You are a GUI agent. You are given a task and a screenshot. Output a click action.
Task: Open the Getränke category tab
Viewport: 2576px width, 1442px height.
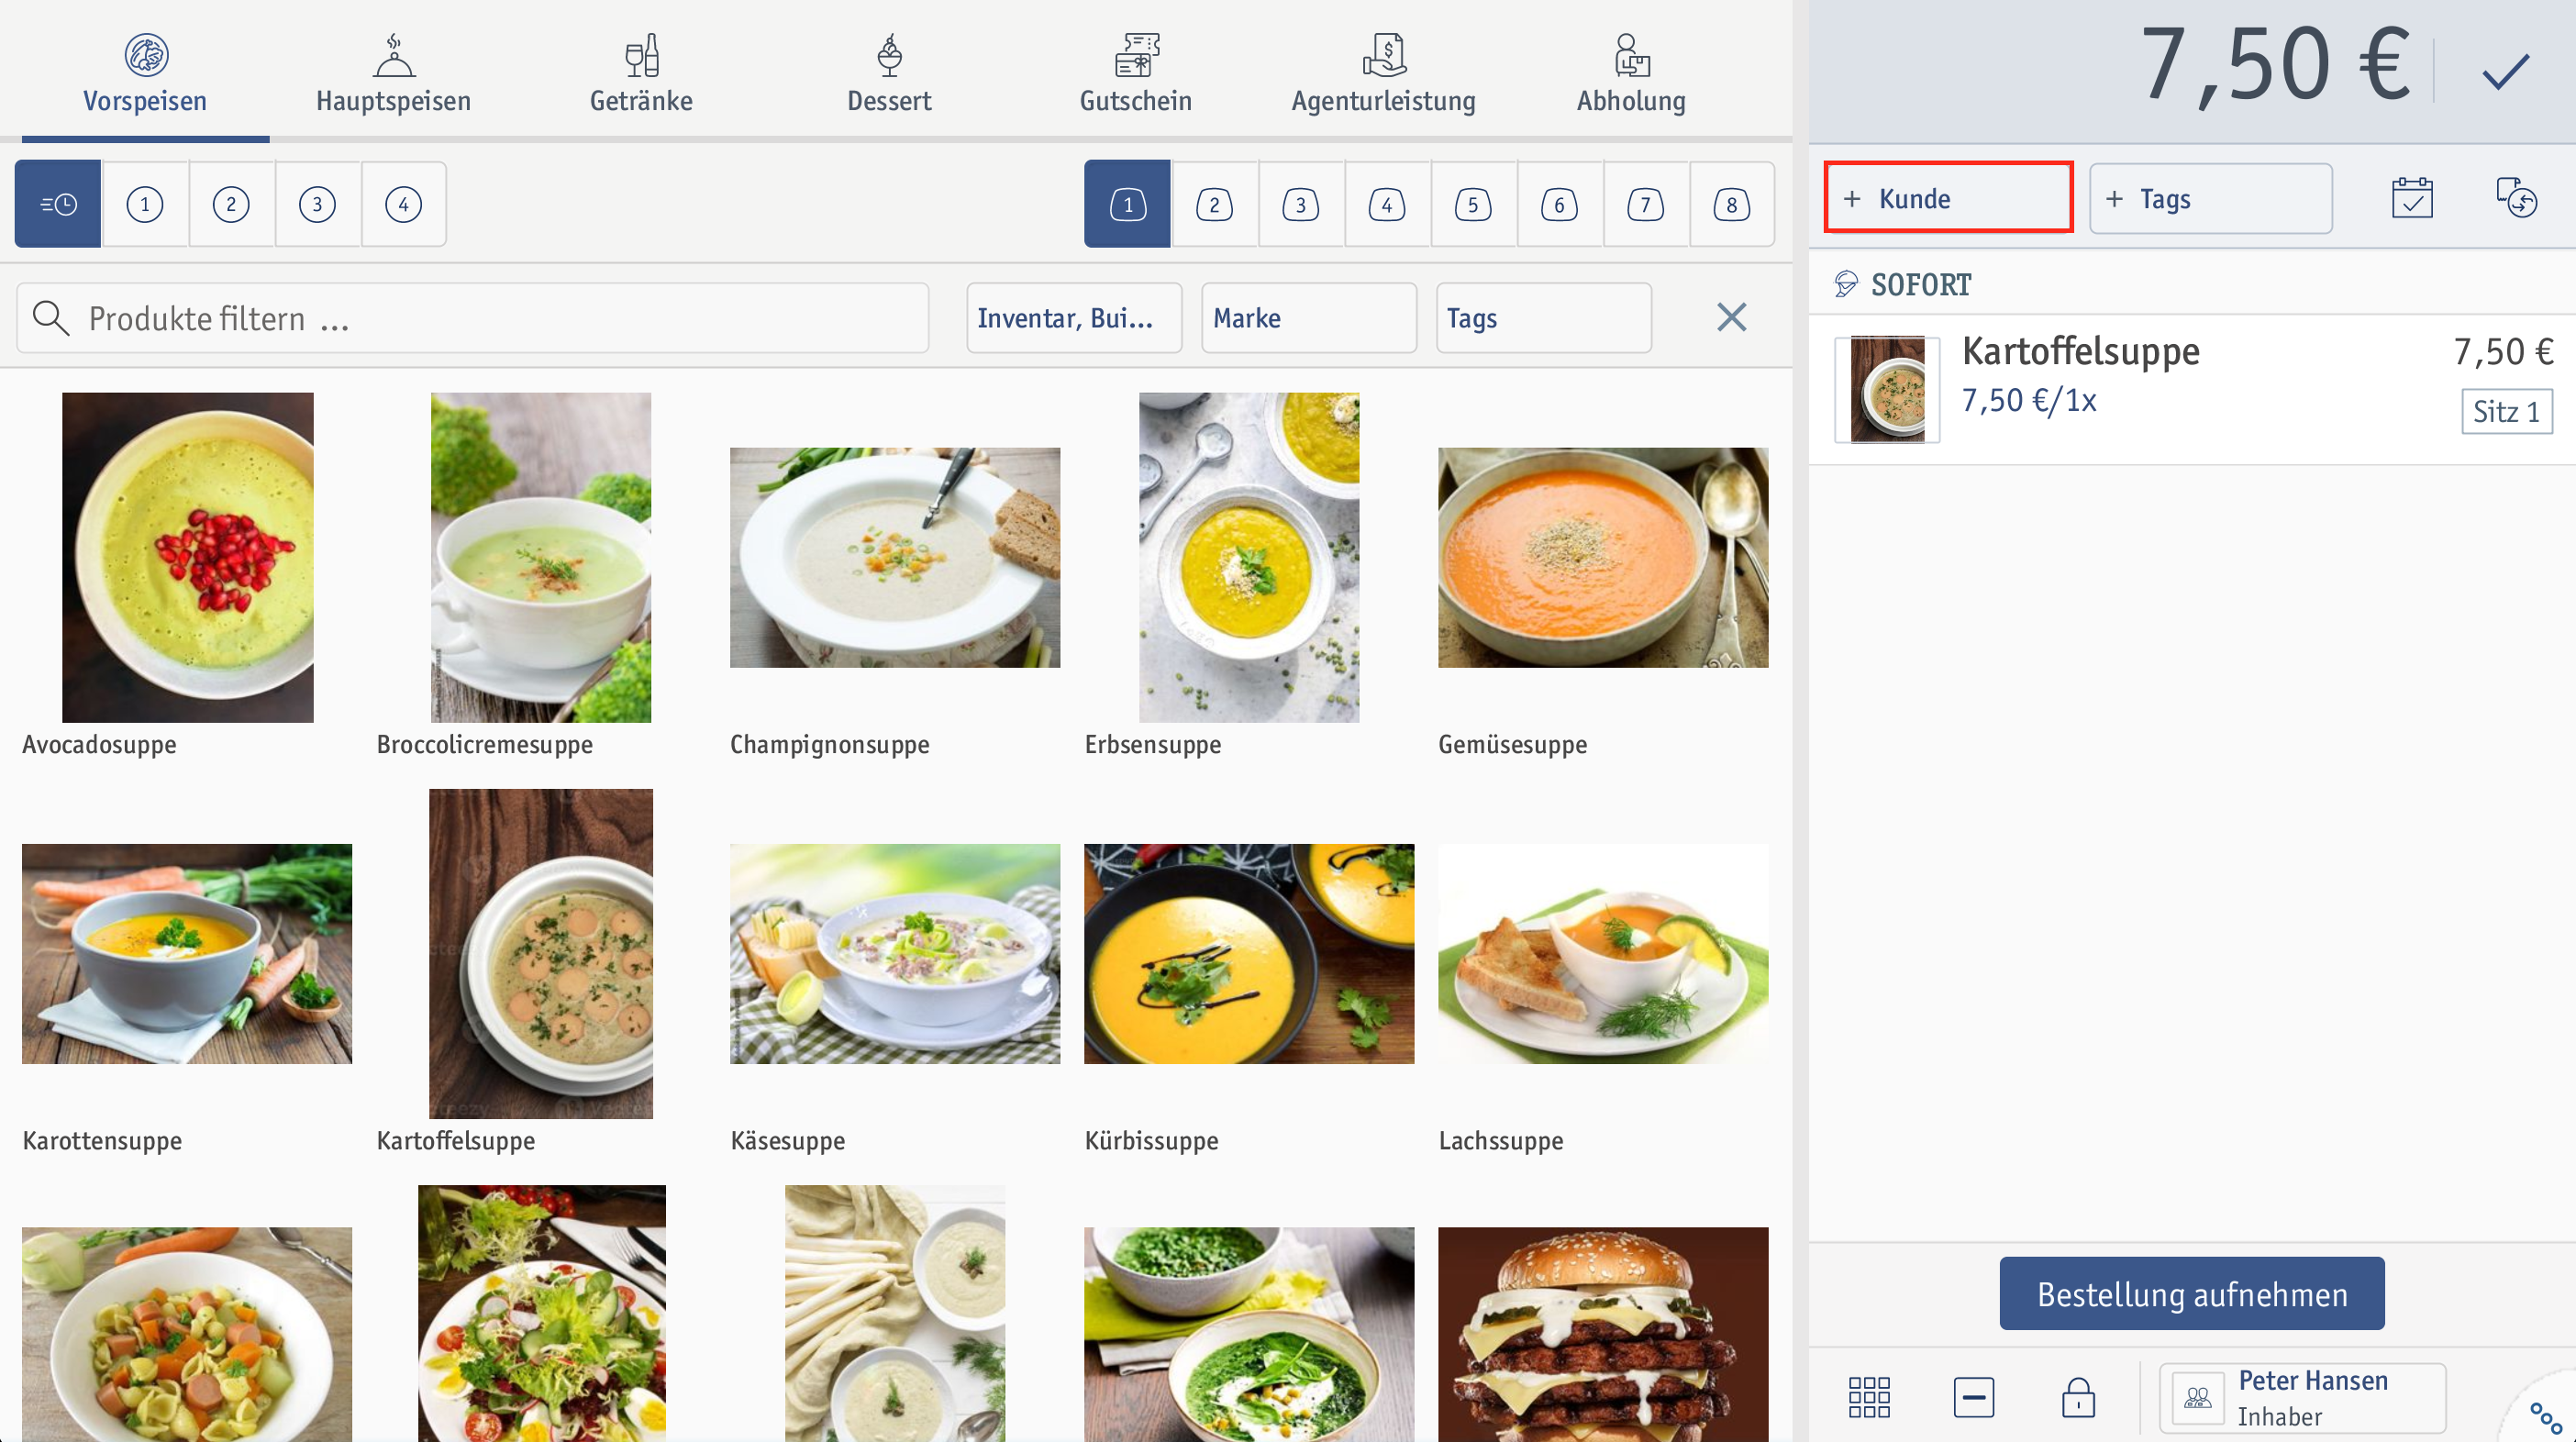[x=641, y=73]
